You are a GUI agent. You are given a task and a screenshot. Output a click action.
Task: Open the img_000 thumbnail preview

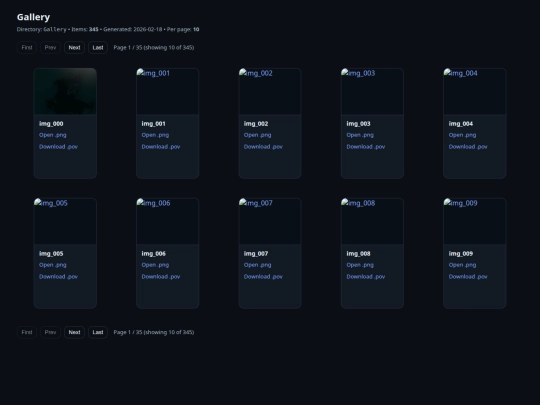tap(65, 91)
